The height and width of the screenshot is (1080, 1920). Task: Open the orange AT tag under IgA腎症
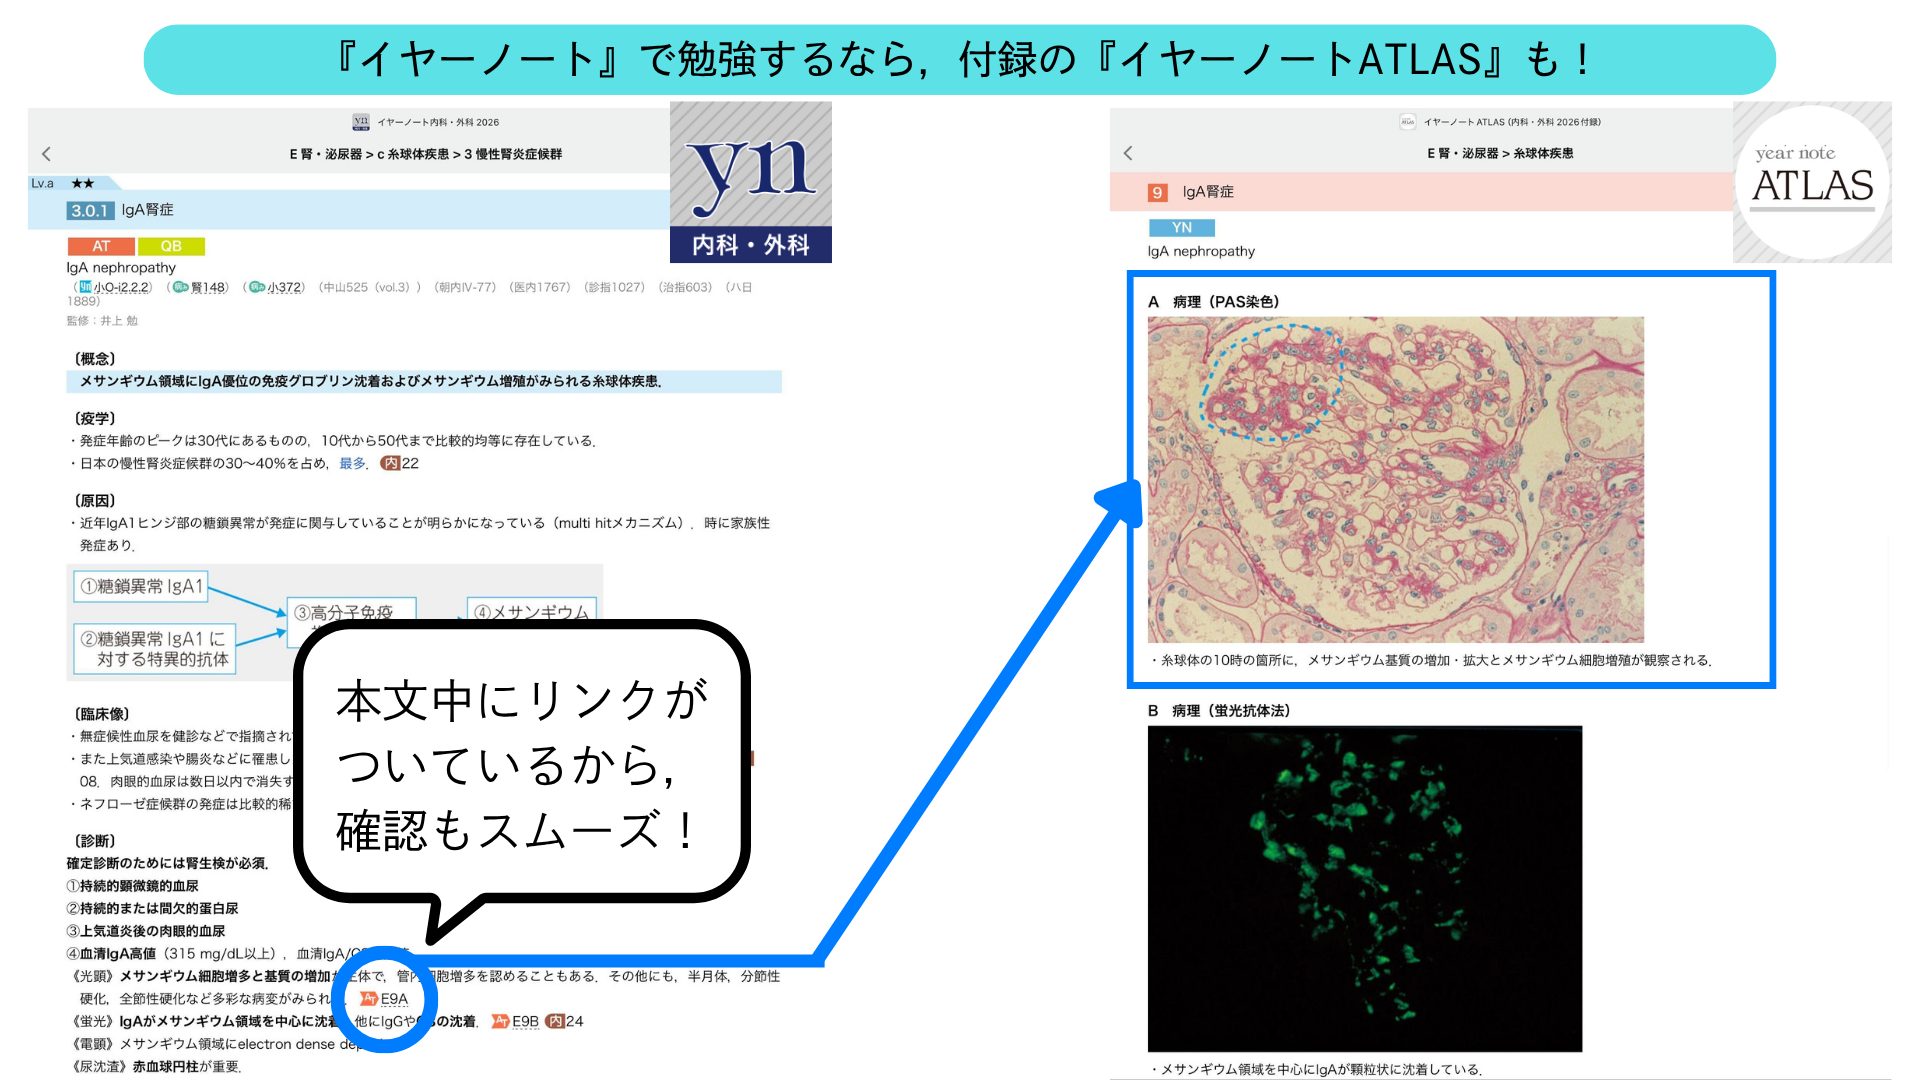101,246
